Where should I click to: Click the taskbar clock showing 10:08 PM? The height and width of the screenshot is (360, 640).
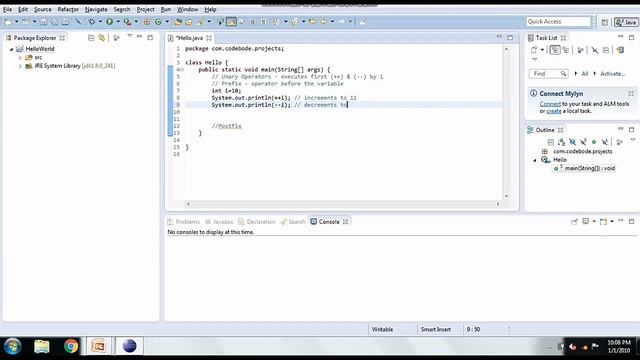tap(619, 346)
